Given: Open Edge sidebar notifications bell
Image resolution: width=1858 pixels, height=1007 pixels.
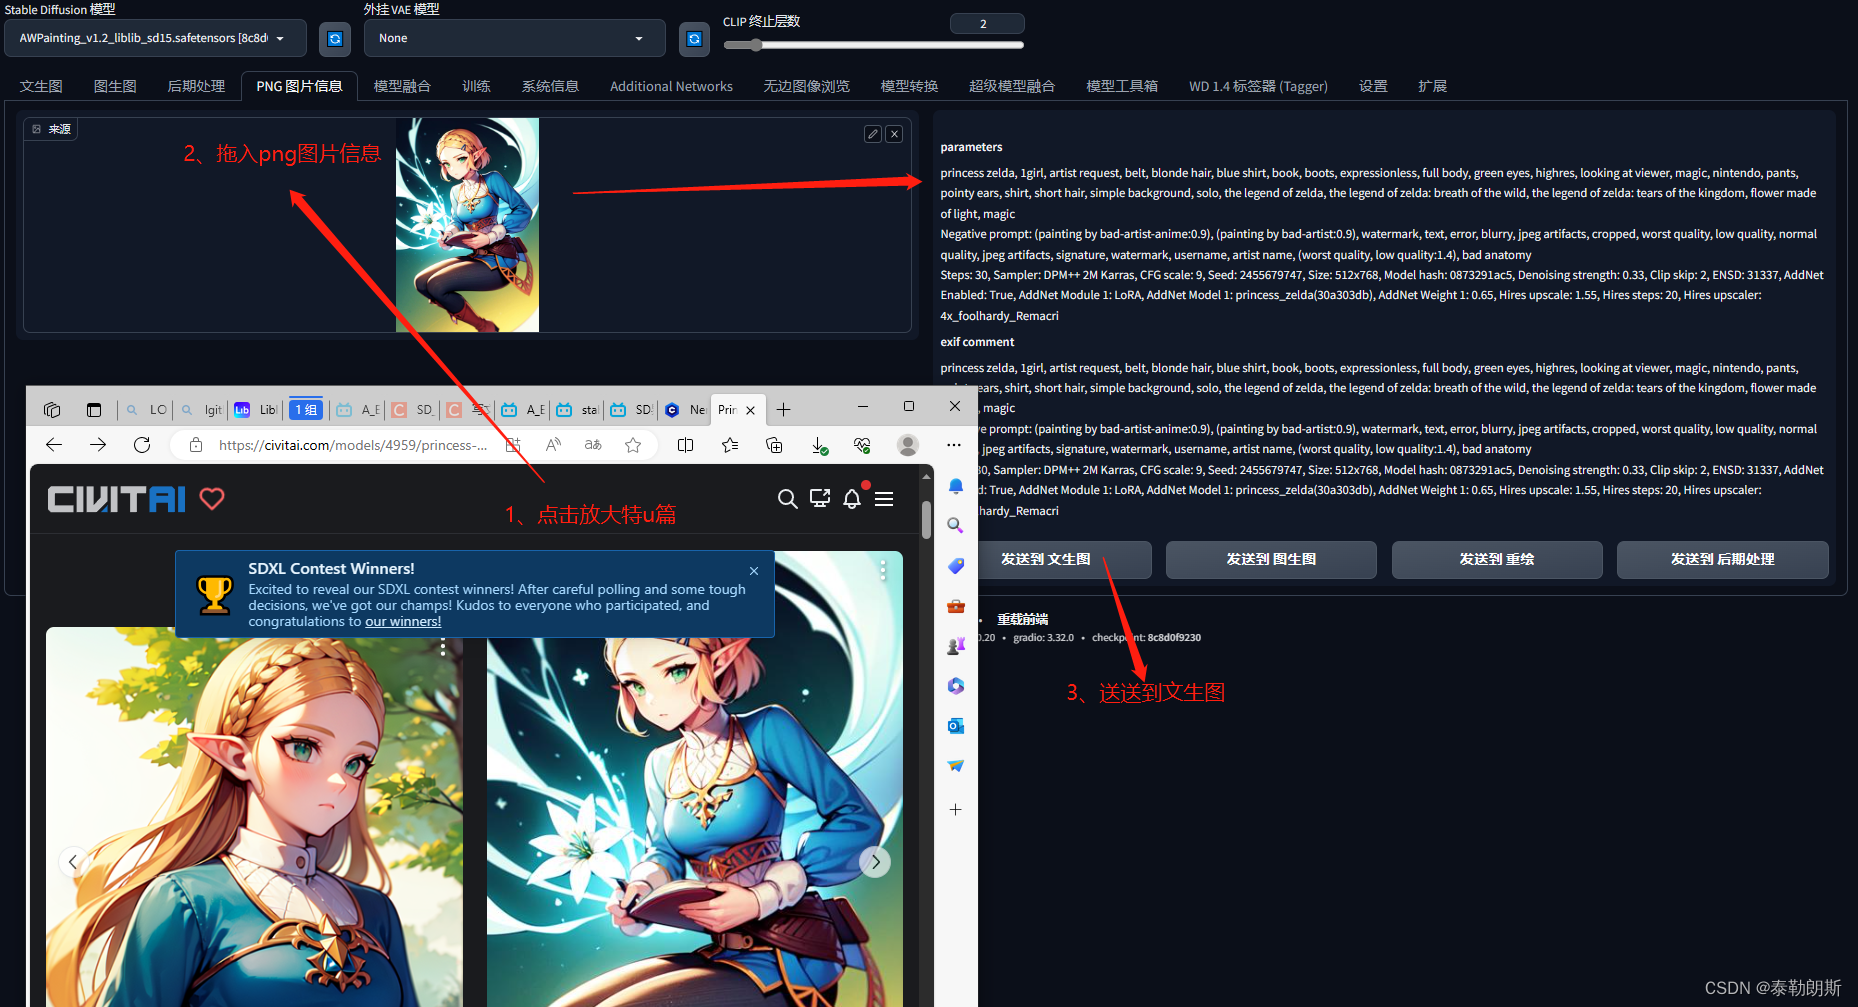Looking at the screenshot, I should tap(956, 486).
